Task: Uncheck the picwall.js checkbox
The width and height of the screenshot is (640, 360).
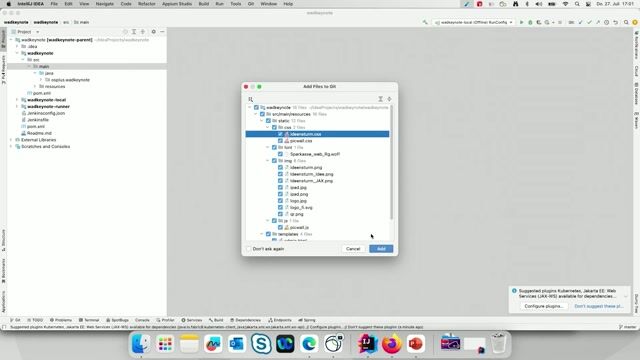Action: tap(280, 227)
